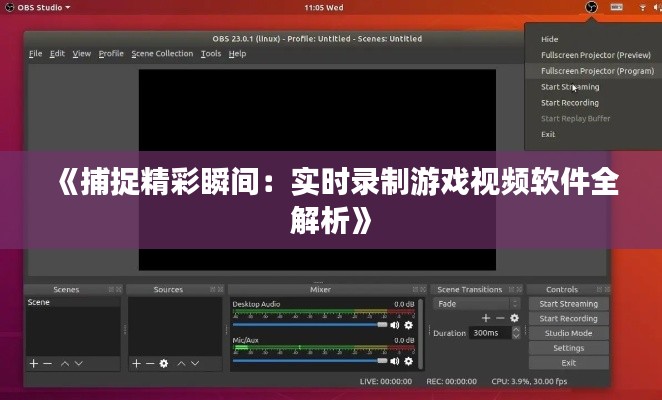Screen dimensions: 662x400
Task: Open Desktop Audio settings gear
Action: point(408,325)
